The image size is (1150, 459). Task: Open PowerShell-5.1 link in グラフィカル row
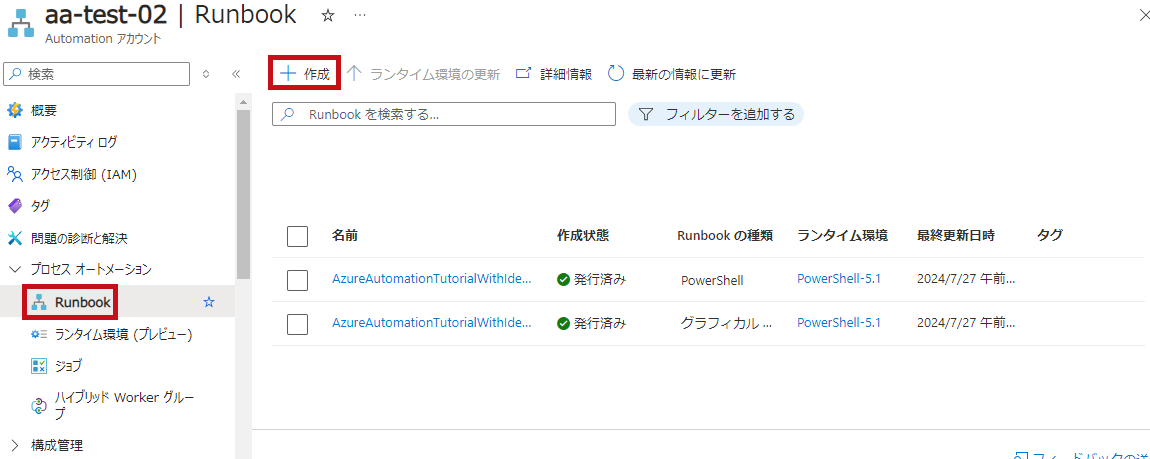click(839, 323)
